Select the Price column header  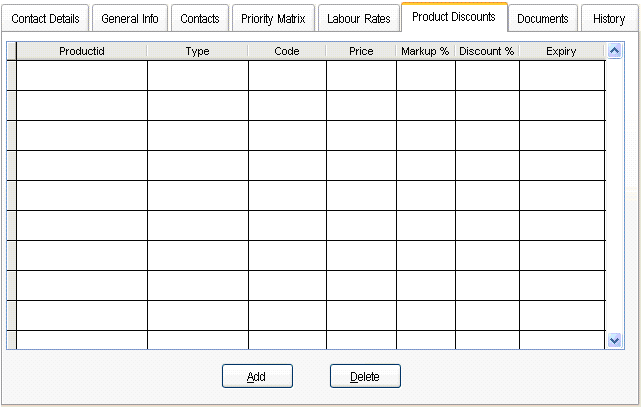(361, 51)
